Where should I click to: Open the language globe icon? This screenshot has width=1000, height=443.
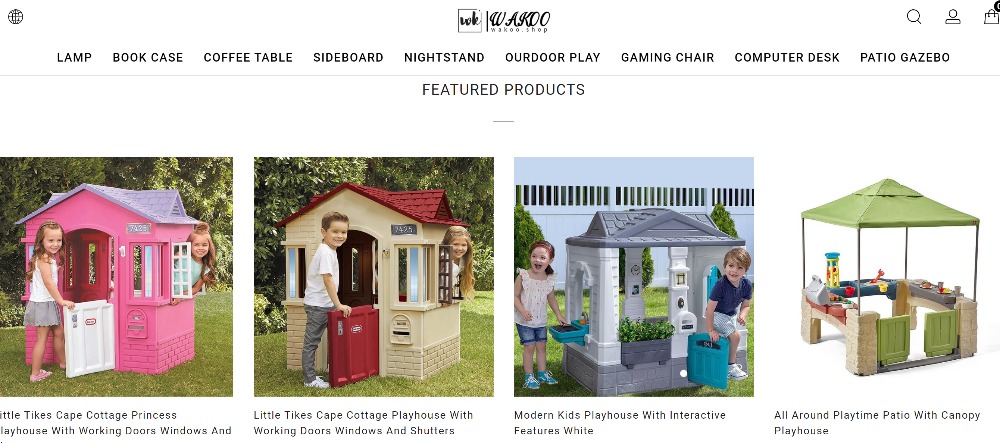point(15,17)
